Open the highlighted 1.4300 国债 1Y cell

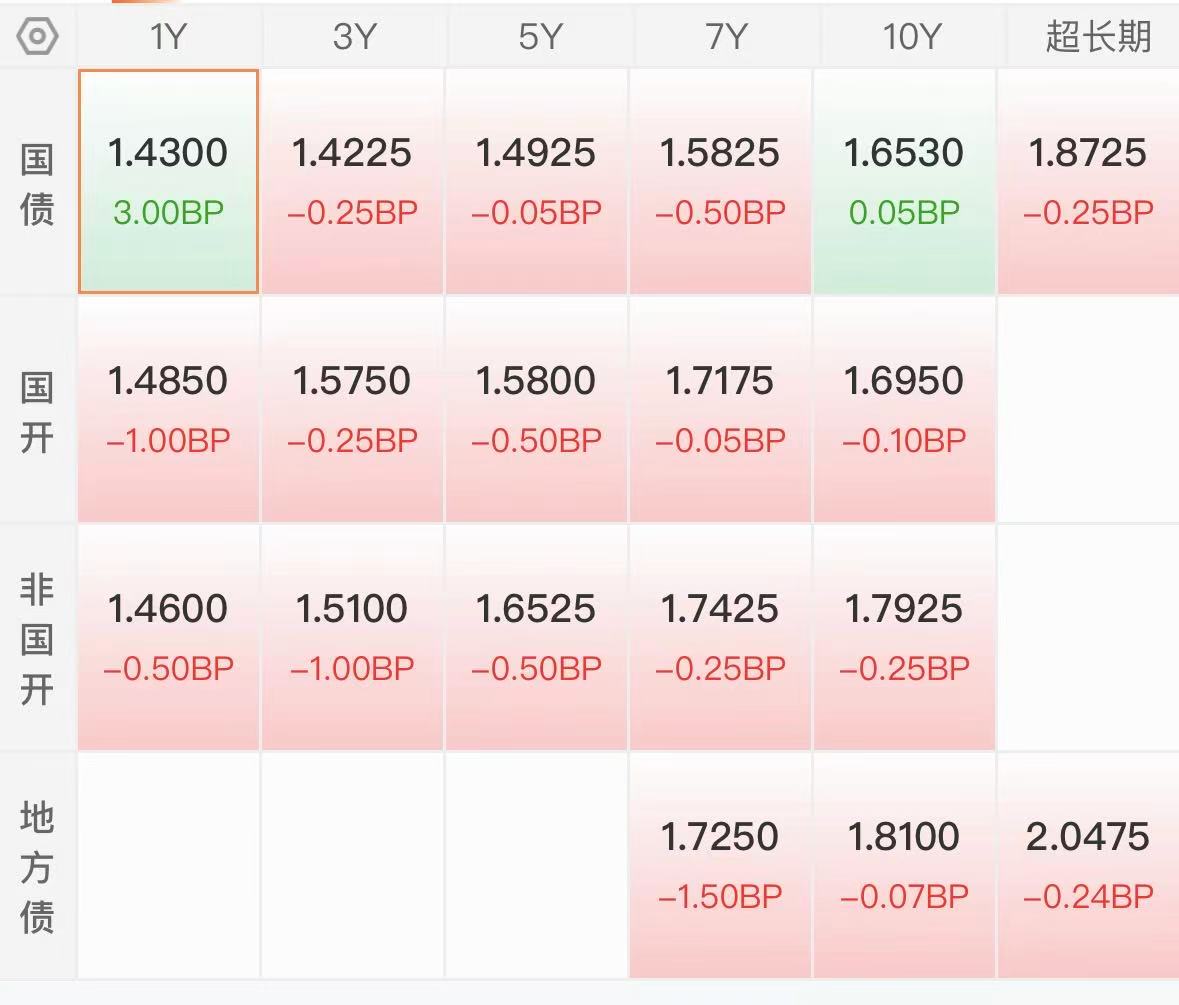[168, 181]
